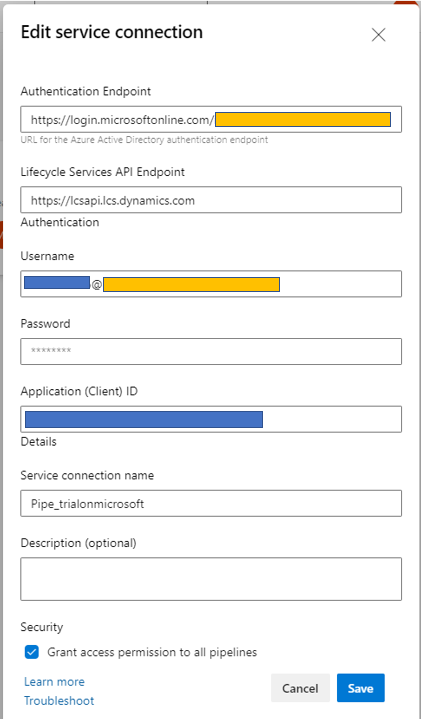This screenshot has height=719, width=421.
Task: Click the Azure Active Directory helper text
Action: pyautogui.click(x=144, y=139)
